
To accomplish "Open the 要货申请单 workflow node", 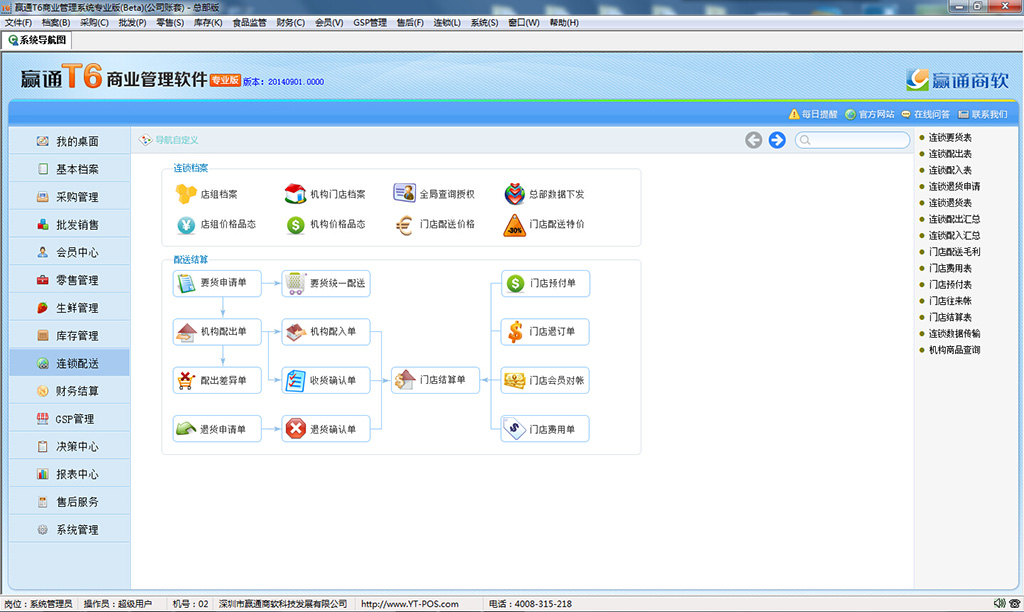I will pyautogui.click(x=216, y=284).
